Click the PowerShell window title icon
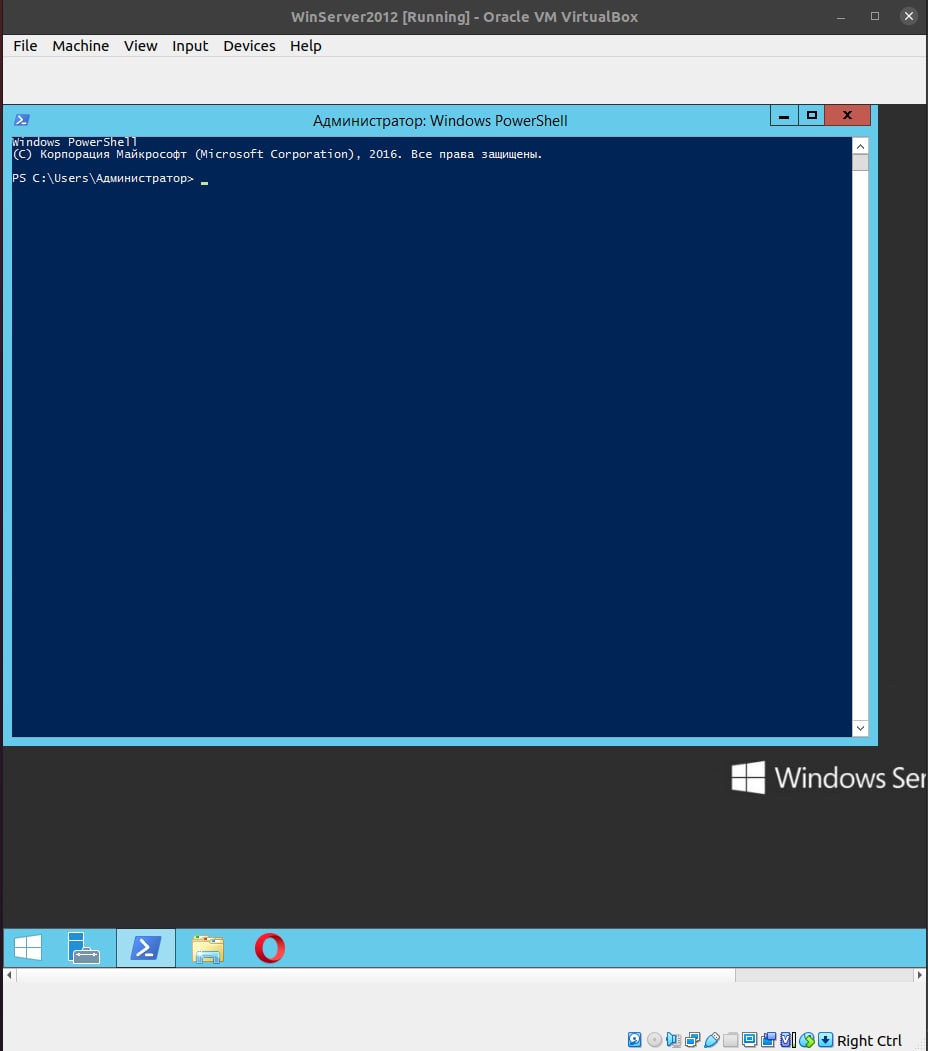Image resolution: width=928 pixels, height=1051 pixels. point(21,120)
